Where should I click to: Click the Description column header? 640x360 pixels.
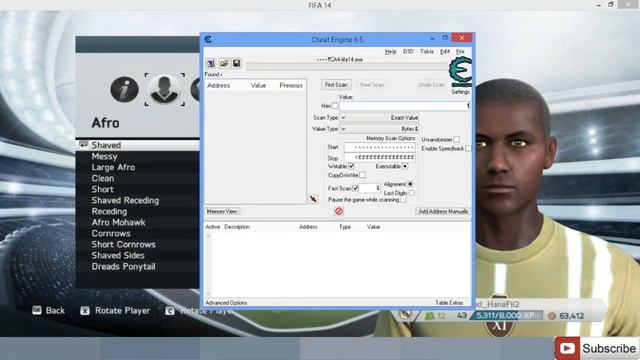pos(237,227)
